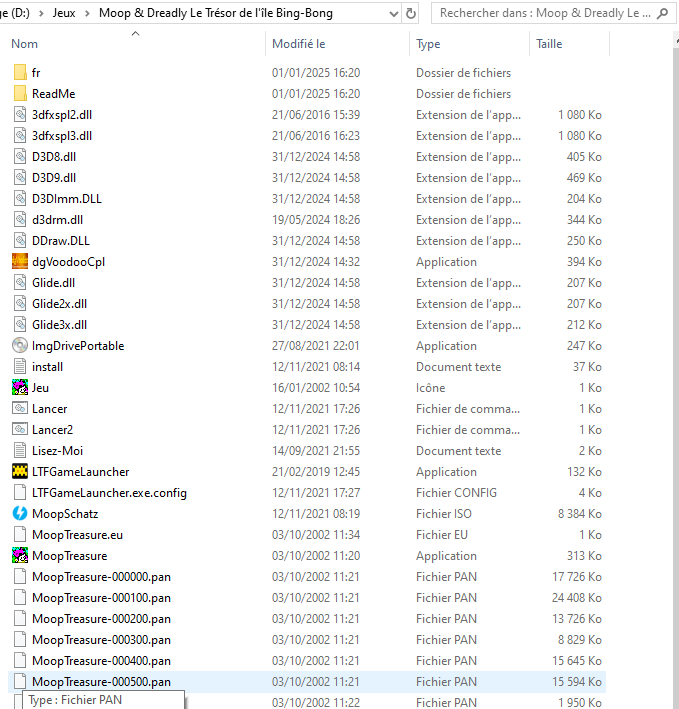Click the 19/05/2024 18:26 date cell
This screenshot has height=709, width=679.
pos(316,220)
